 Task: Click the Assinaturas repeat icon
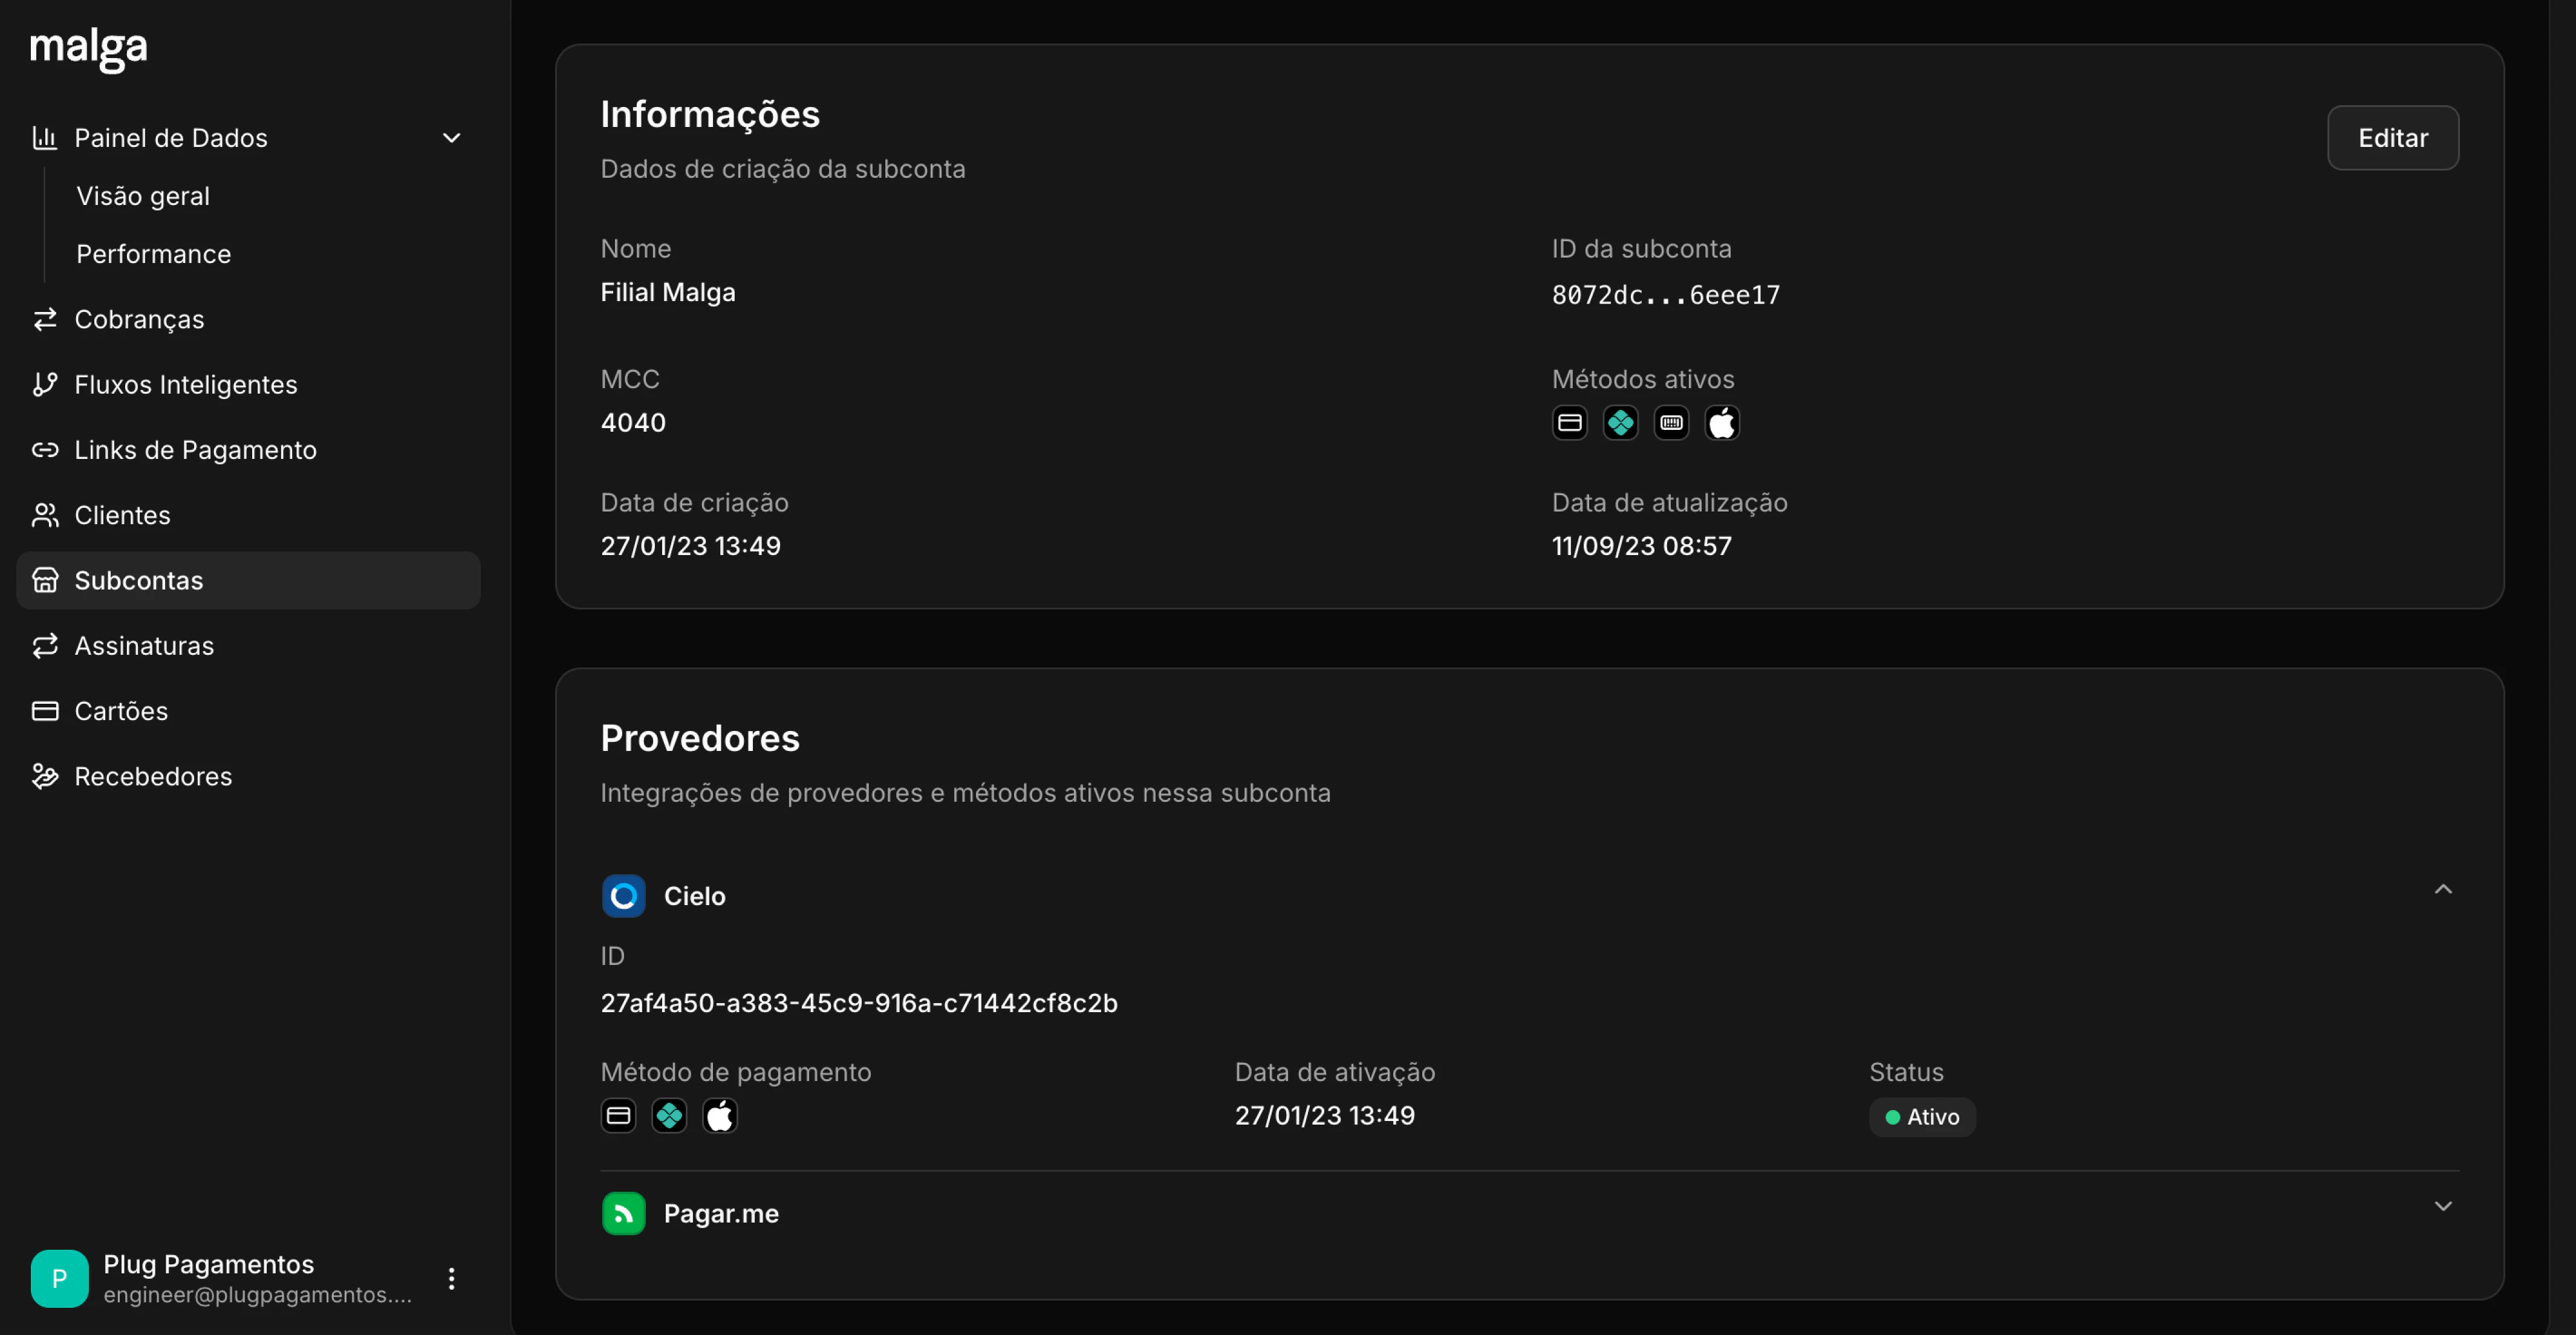point(44,646)
